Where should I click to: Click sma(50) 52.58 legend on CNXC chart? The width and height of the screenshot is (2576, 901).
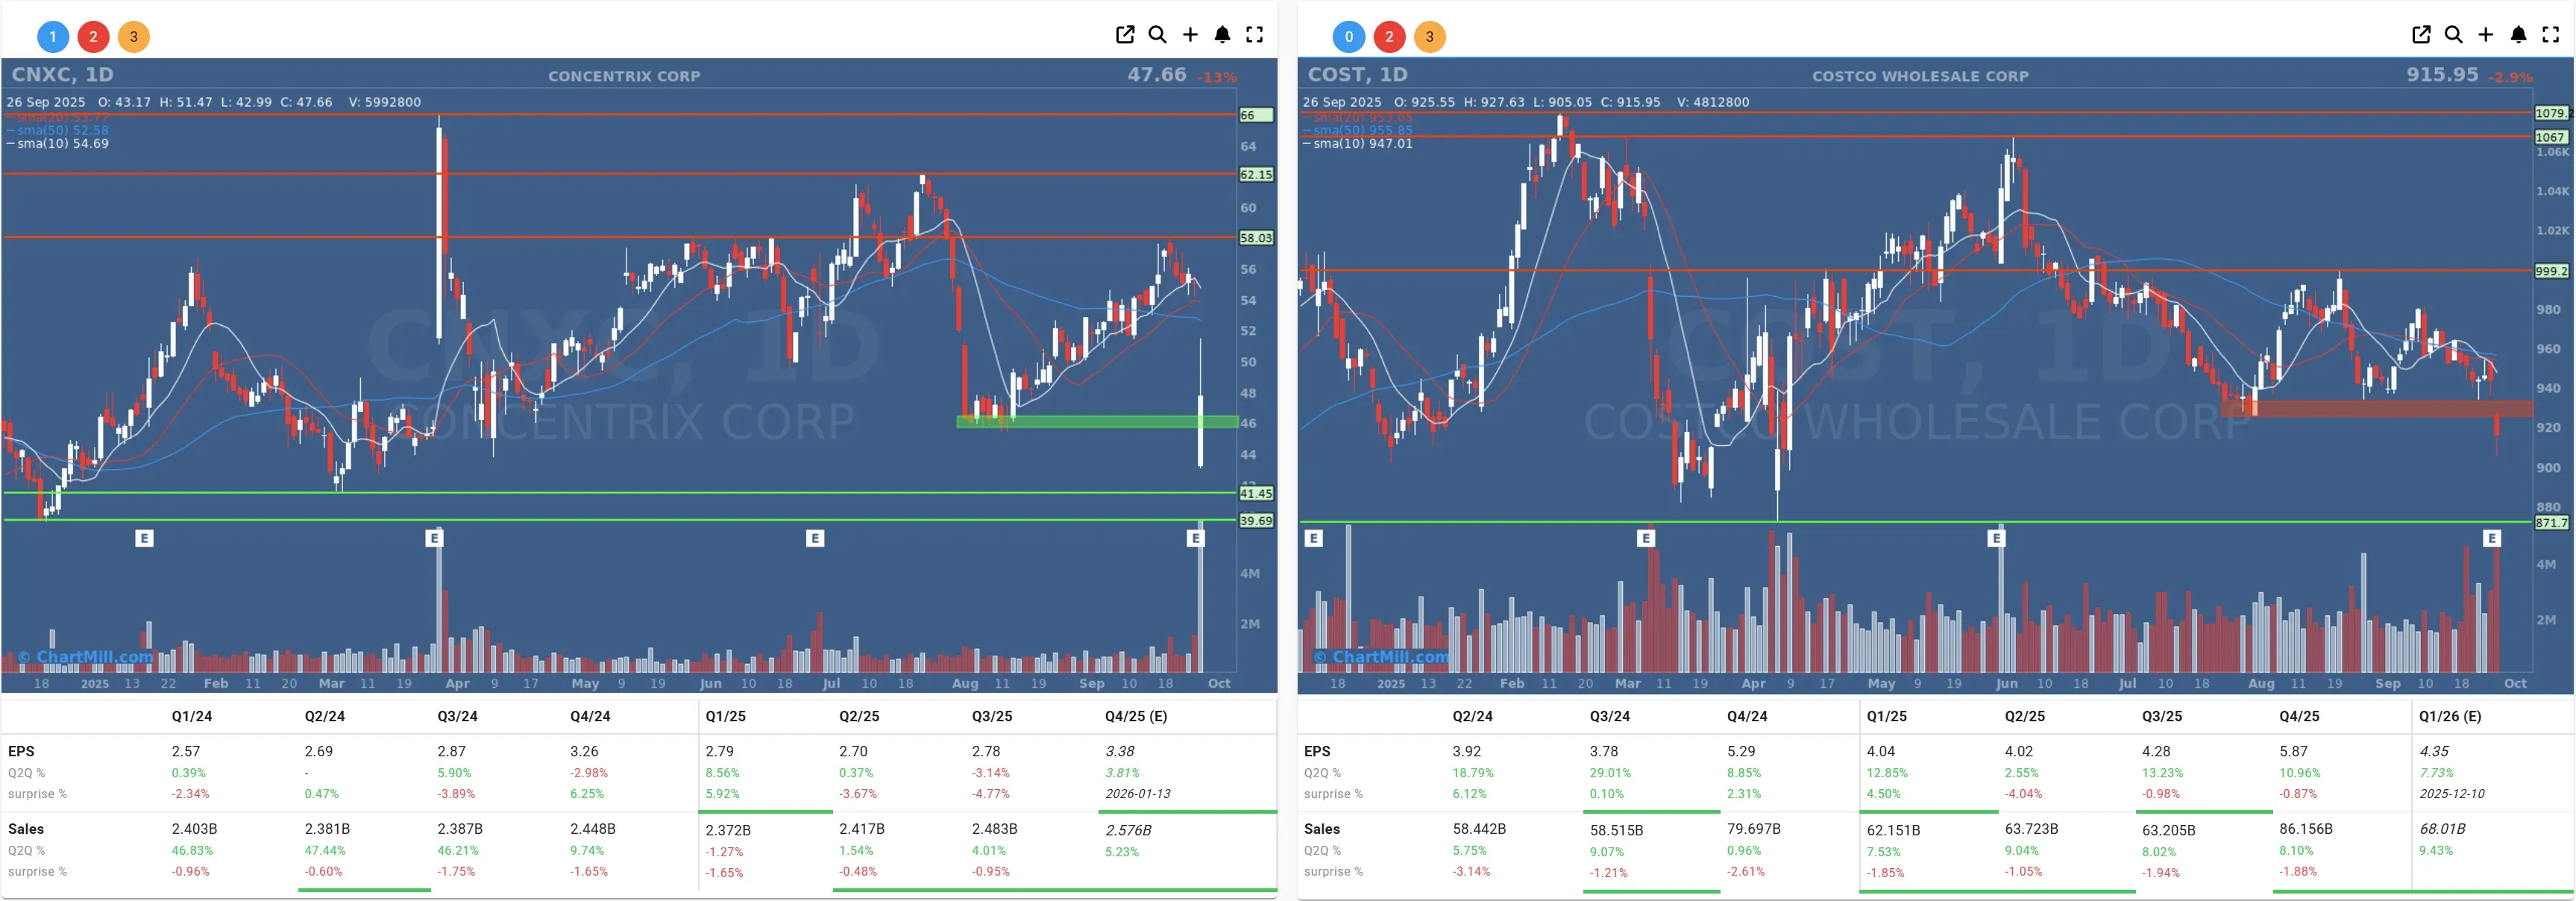coord(58,130)
